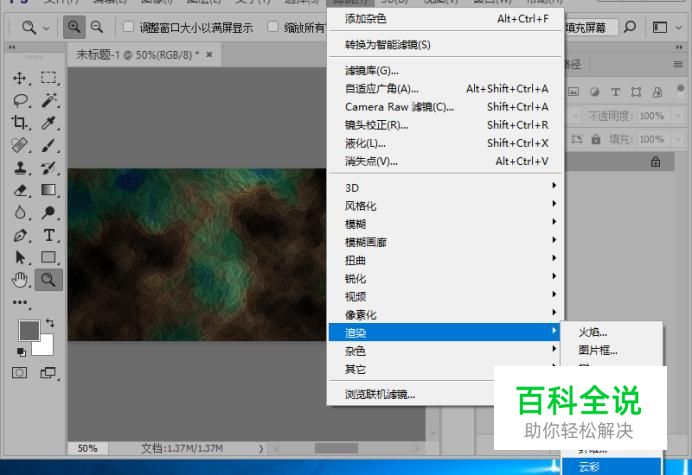692x475 pixels.
Task: Click the swap foreground/background colors arrow
Action: pos(50,323)
